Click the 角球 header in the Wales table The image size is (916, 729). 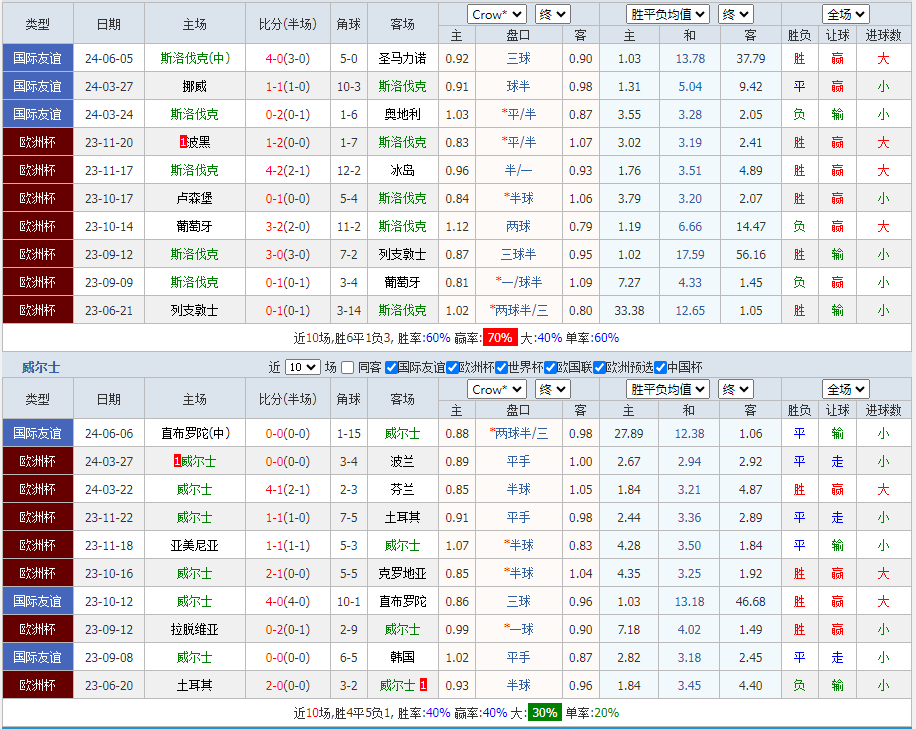pos(348,399)
